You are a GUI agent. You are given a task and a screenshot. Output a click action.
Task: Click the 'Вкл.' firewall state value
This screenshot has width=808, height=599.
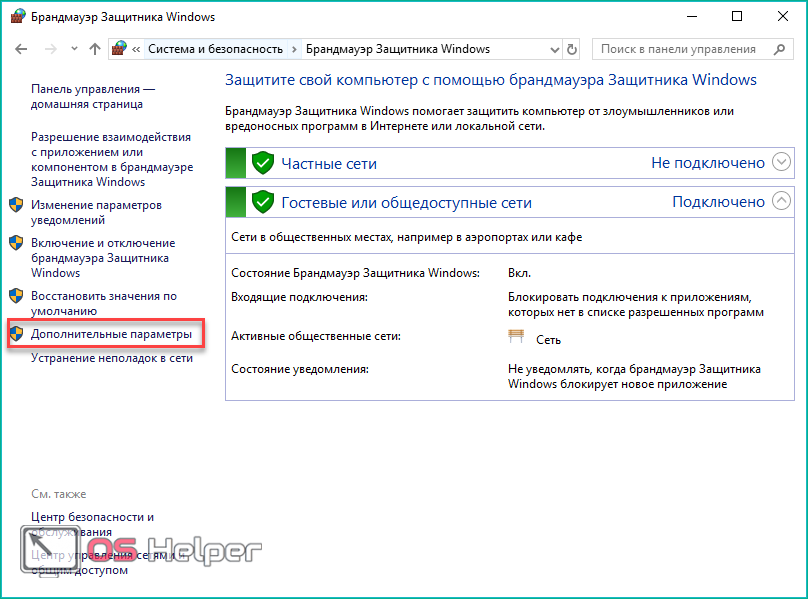pos(519,273)
